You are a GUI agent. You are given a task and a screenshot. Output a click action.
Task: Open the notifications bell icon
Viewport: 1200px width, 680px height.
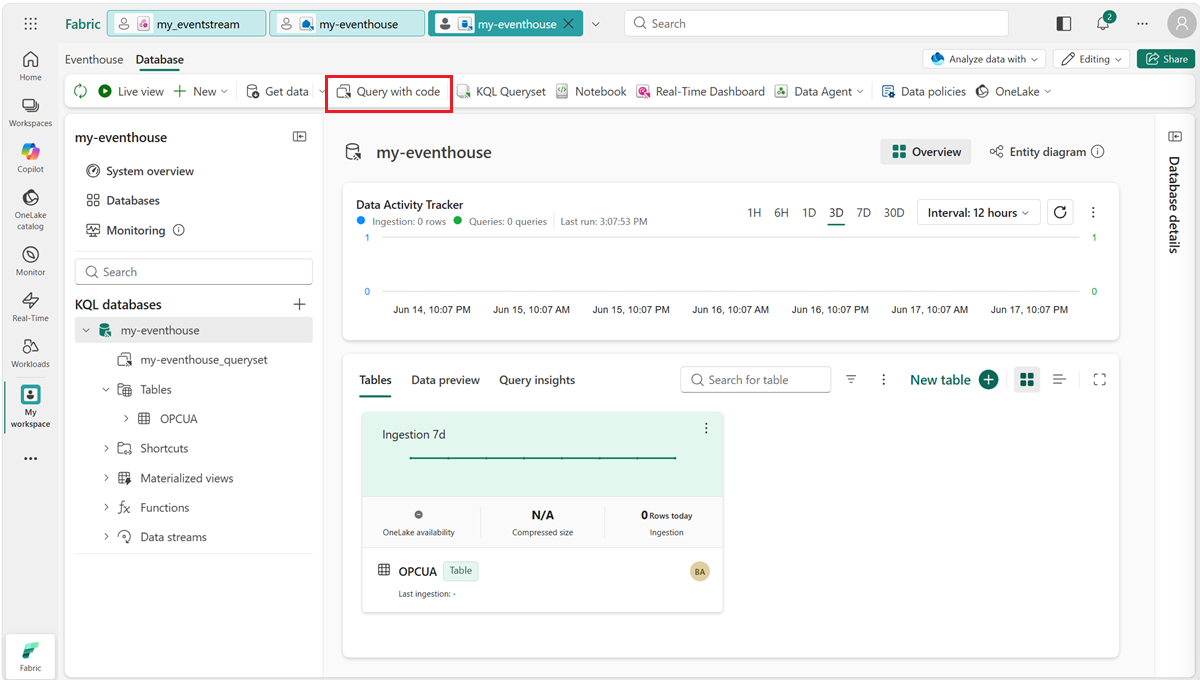(1104, 24)
